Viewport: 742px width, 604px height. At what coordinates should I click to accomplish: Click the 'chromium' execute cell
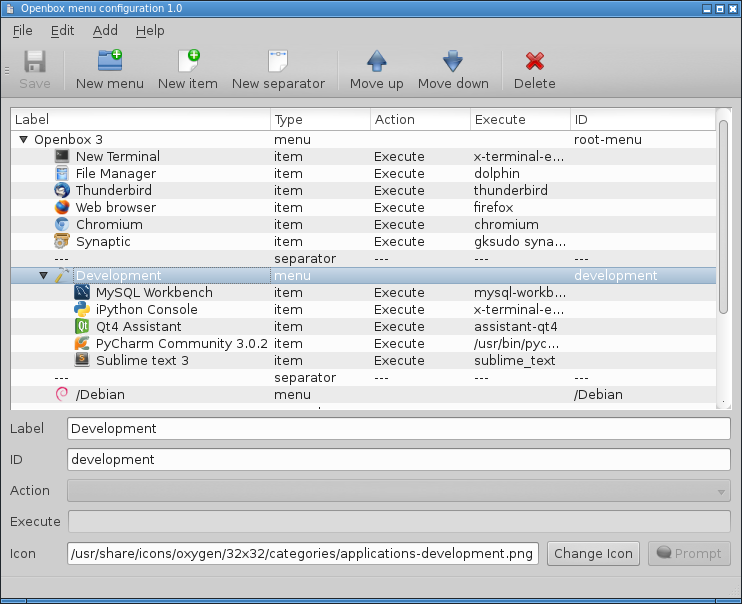pyautogui.click(x=506, y=224)
